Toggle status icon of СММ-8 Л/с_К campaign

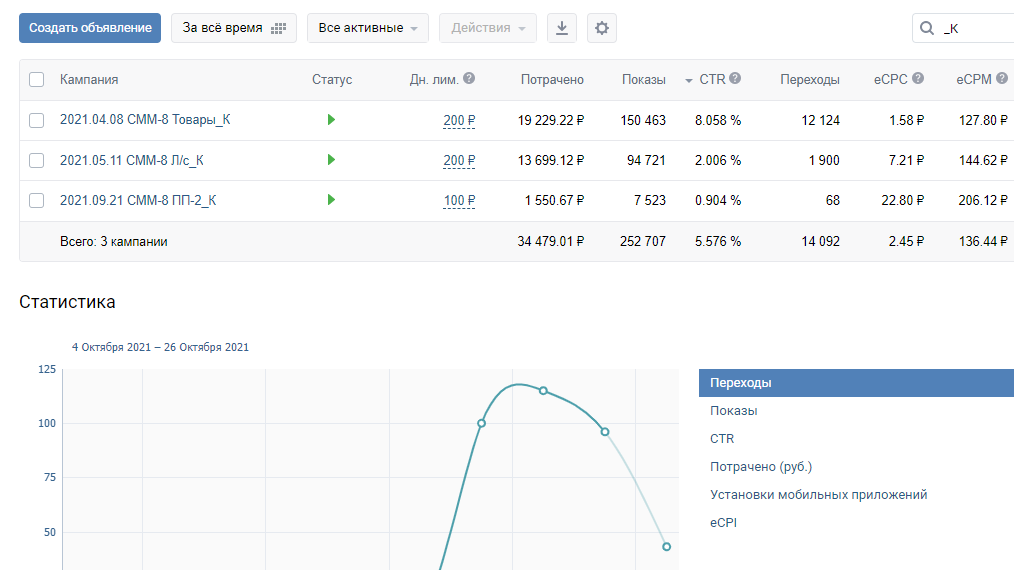click(x=331, y=160)
